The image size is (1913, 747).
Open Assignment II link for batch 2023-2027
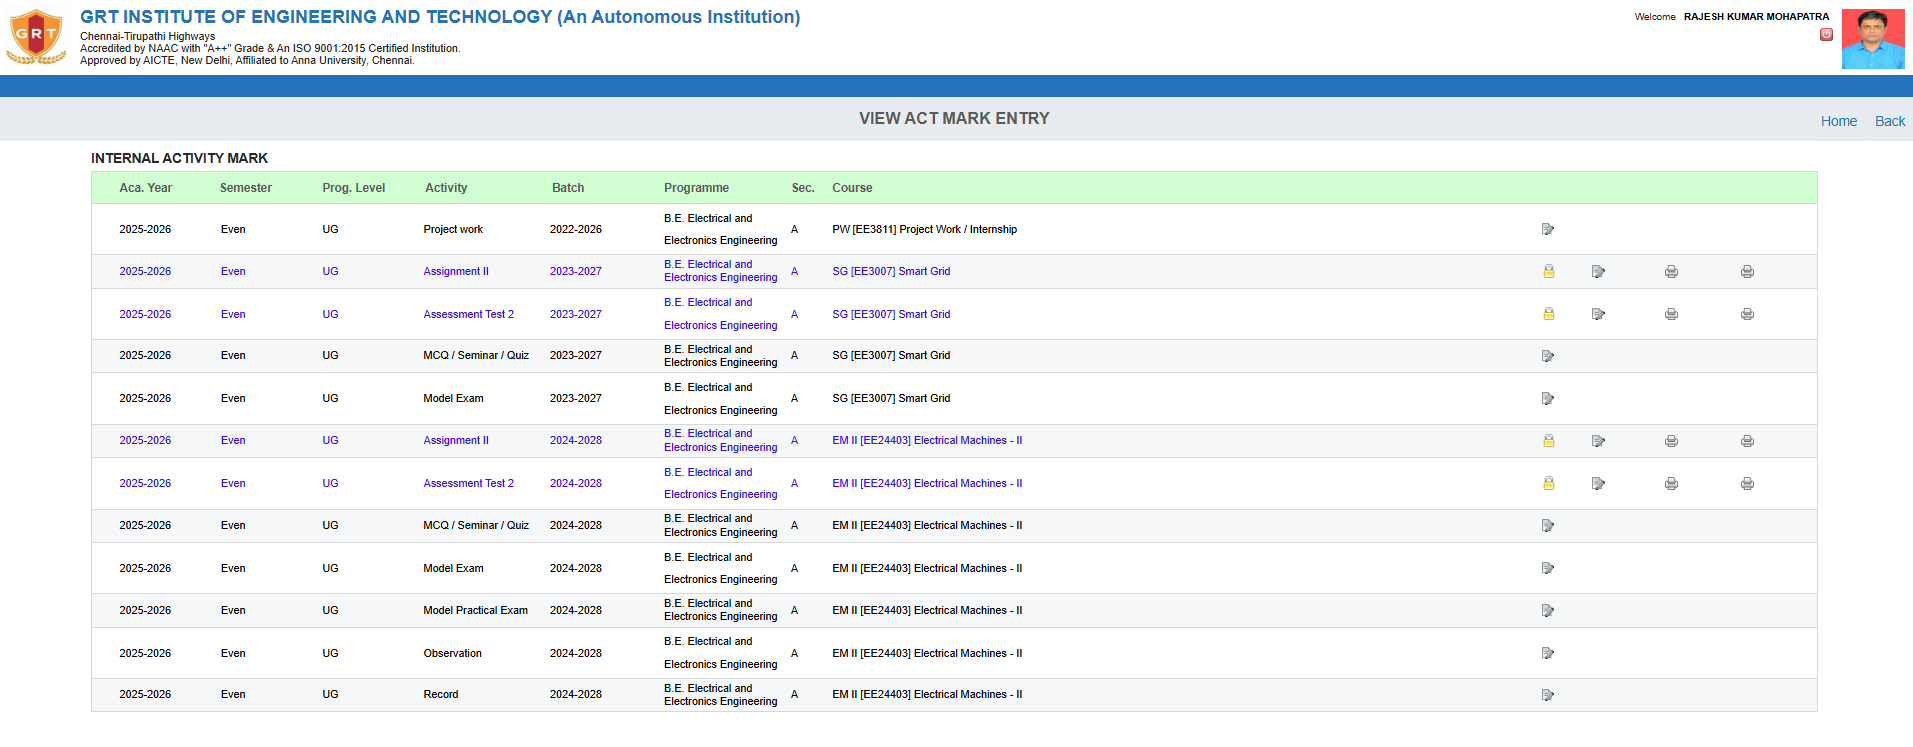[456, 271]
